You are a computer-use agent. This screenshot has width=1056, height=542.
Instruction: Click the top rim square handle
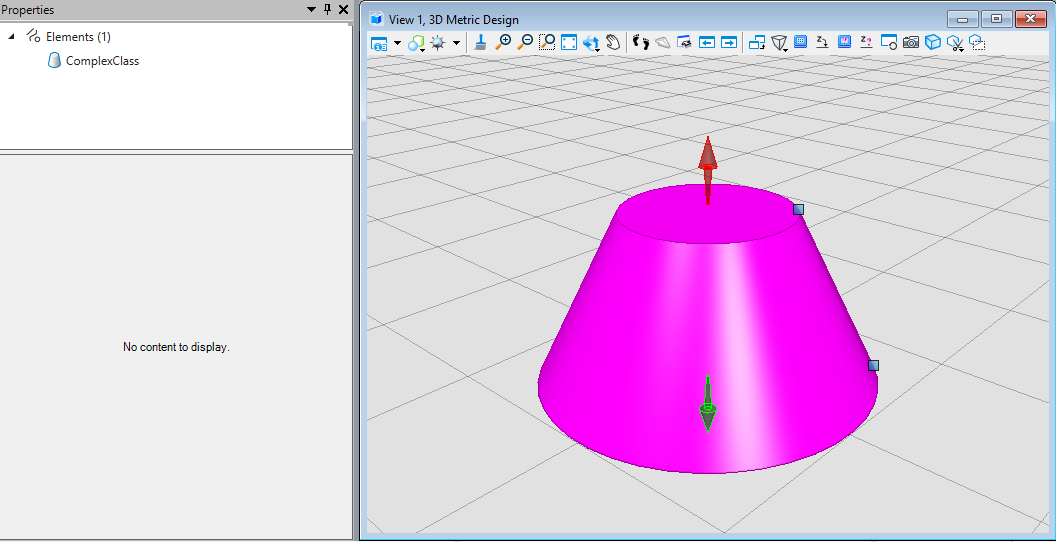798,209
